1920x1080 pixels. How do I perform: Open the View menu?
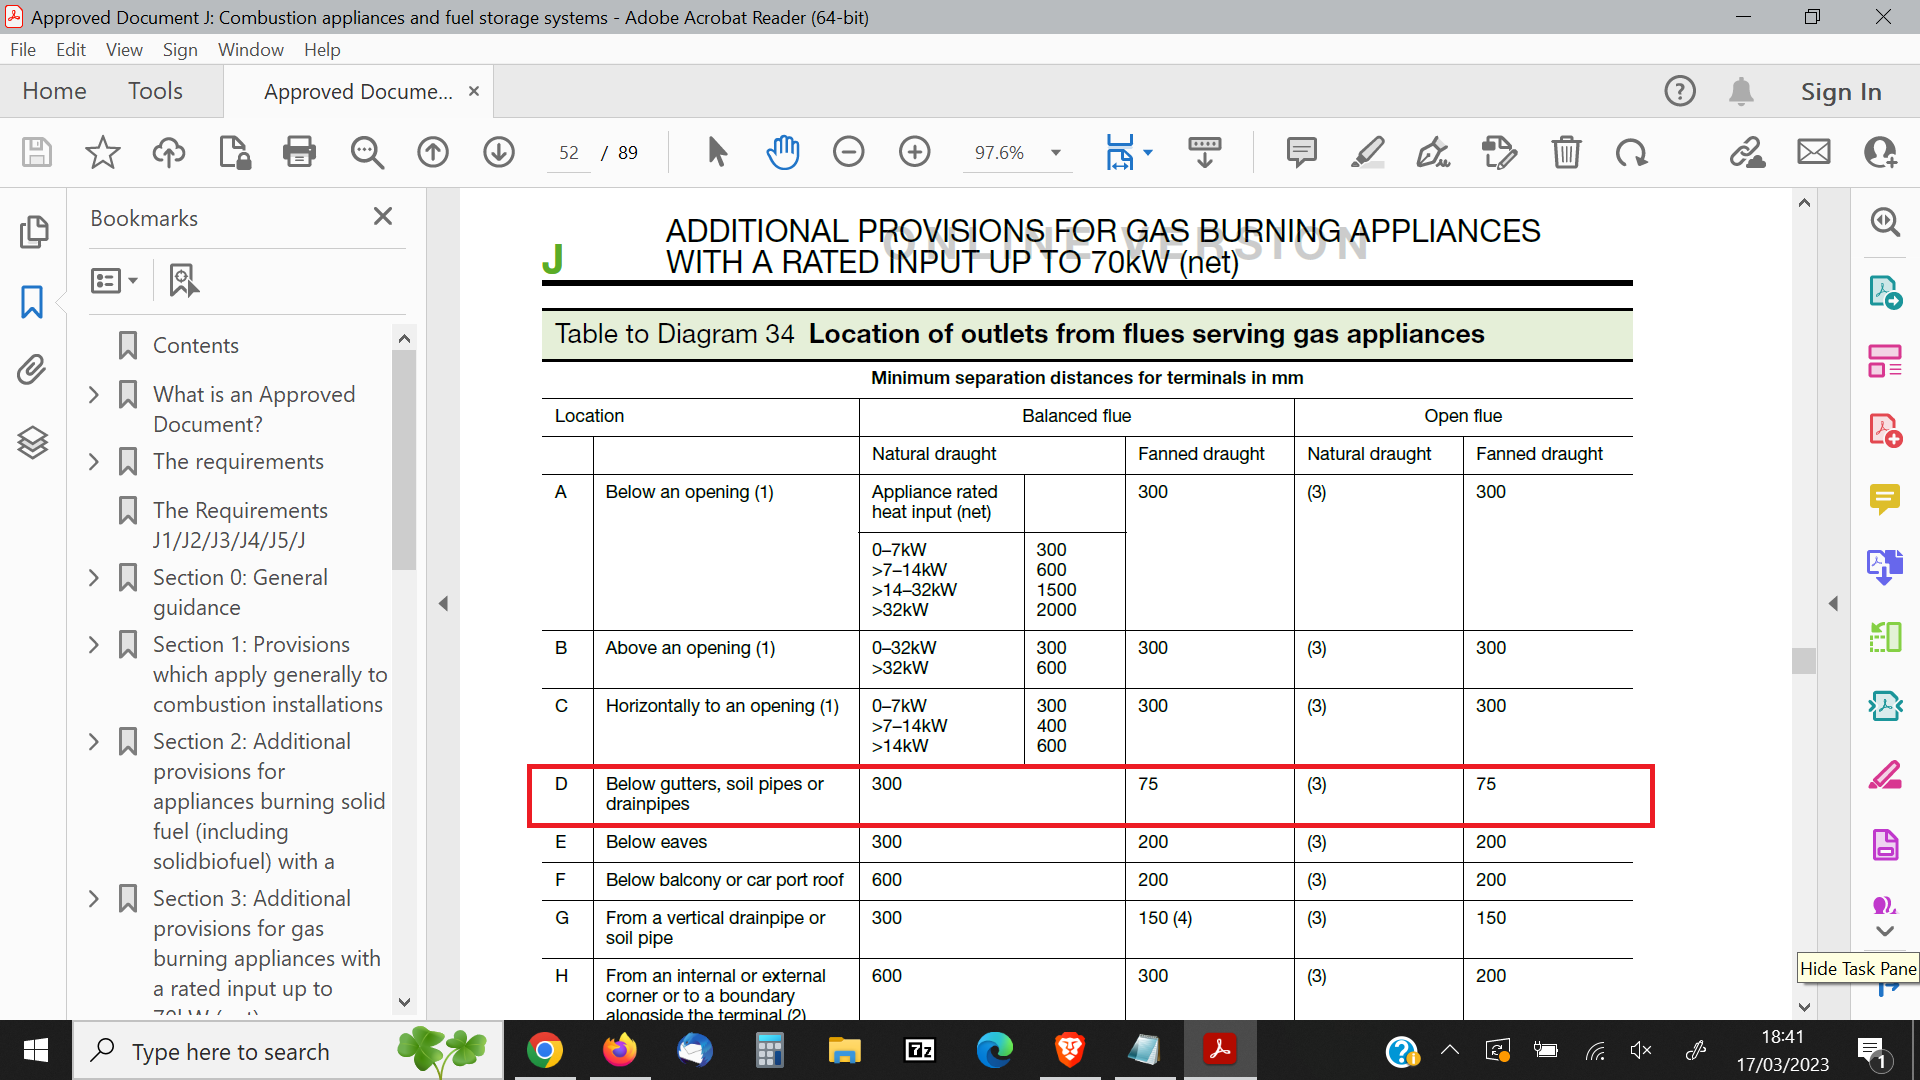123,49
